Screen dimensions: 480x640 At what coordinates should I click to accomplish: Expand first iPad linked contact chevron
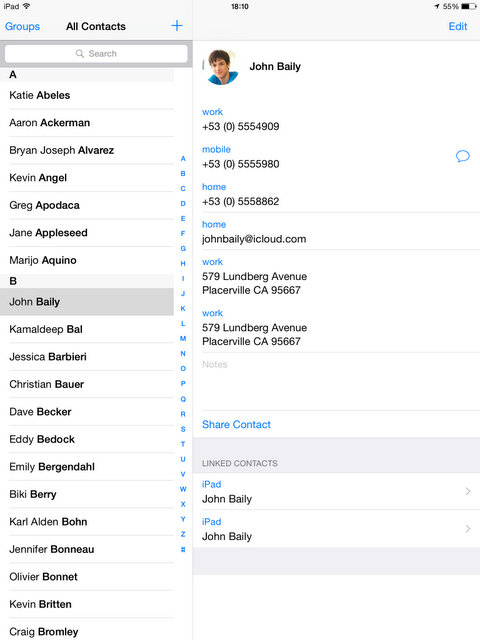468,491
